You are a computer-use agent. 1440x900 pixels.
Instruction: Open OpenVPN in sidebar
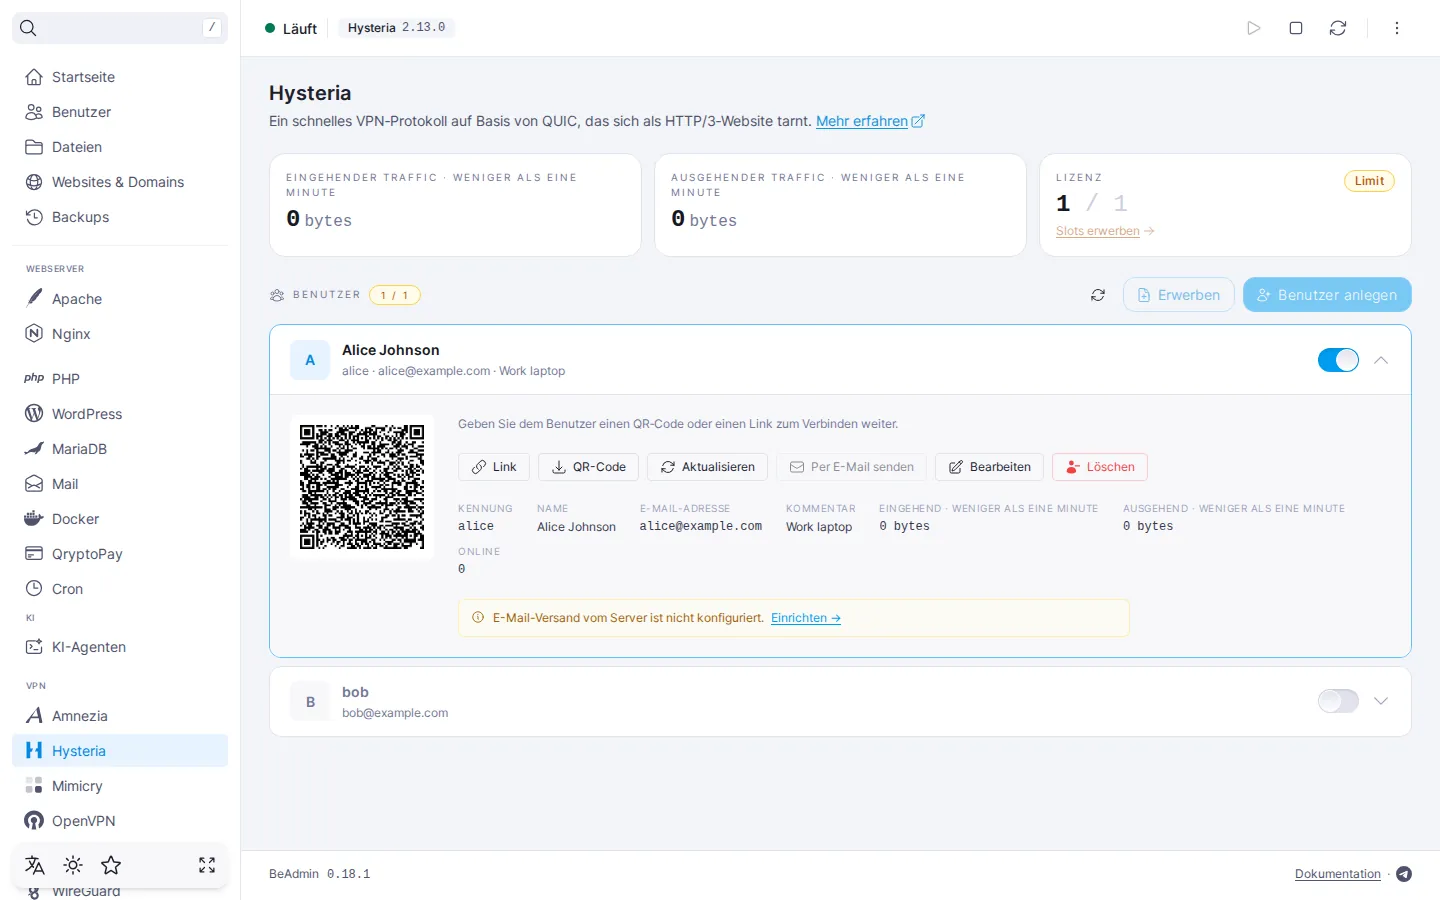120,821
